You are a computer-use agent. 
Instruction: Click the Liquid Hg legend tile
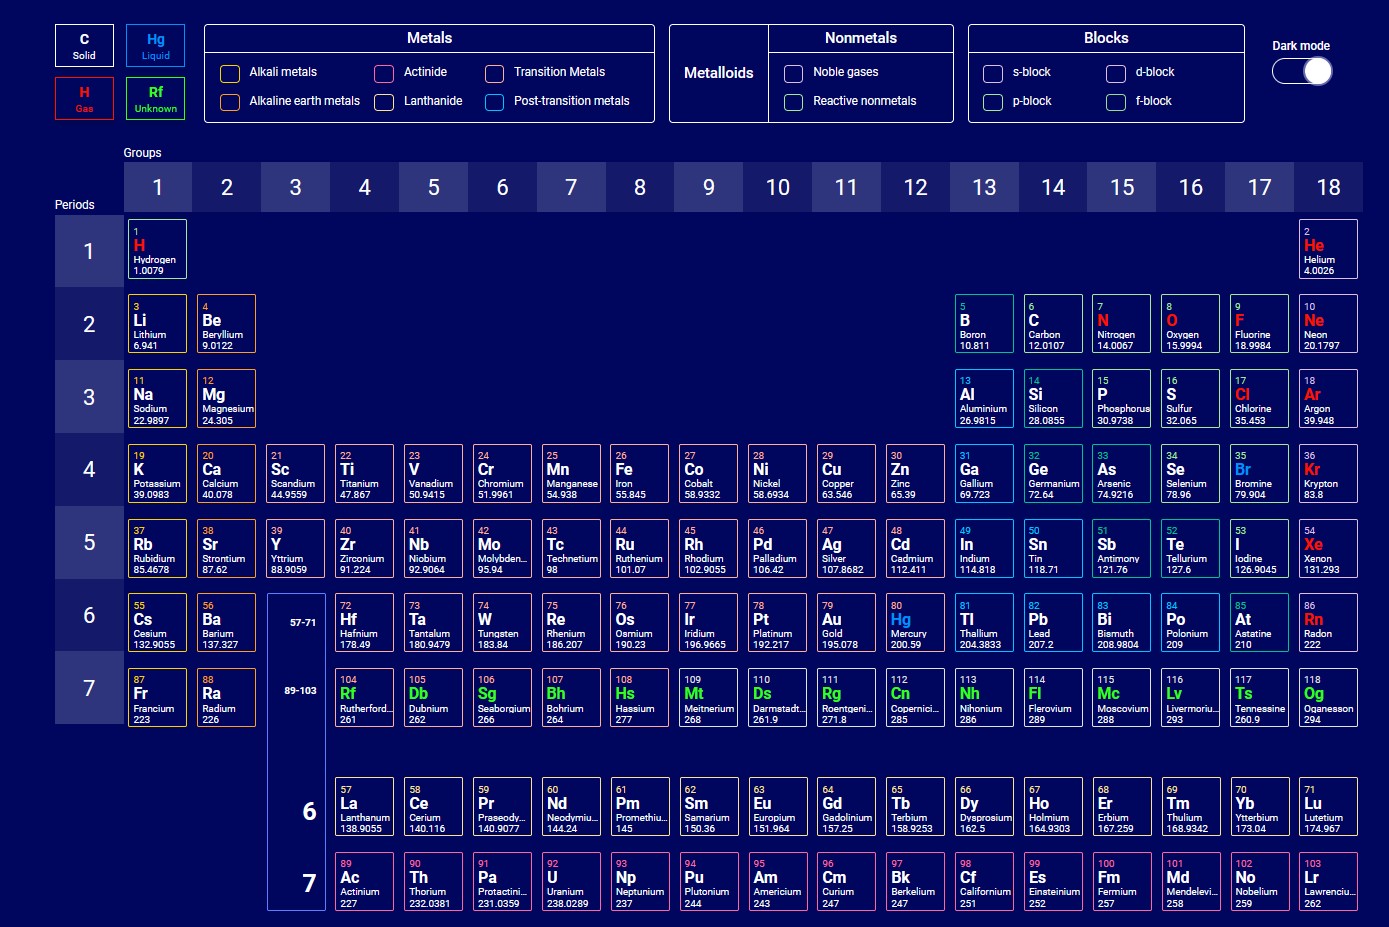coord(155,46)
